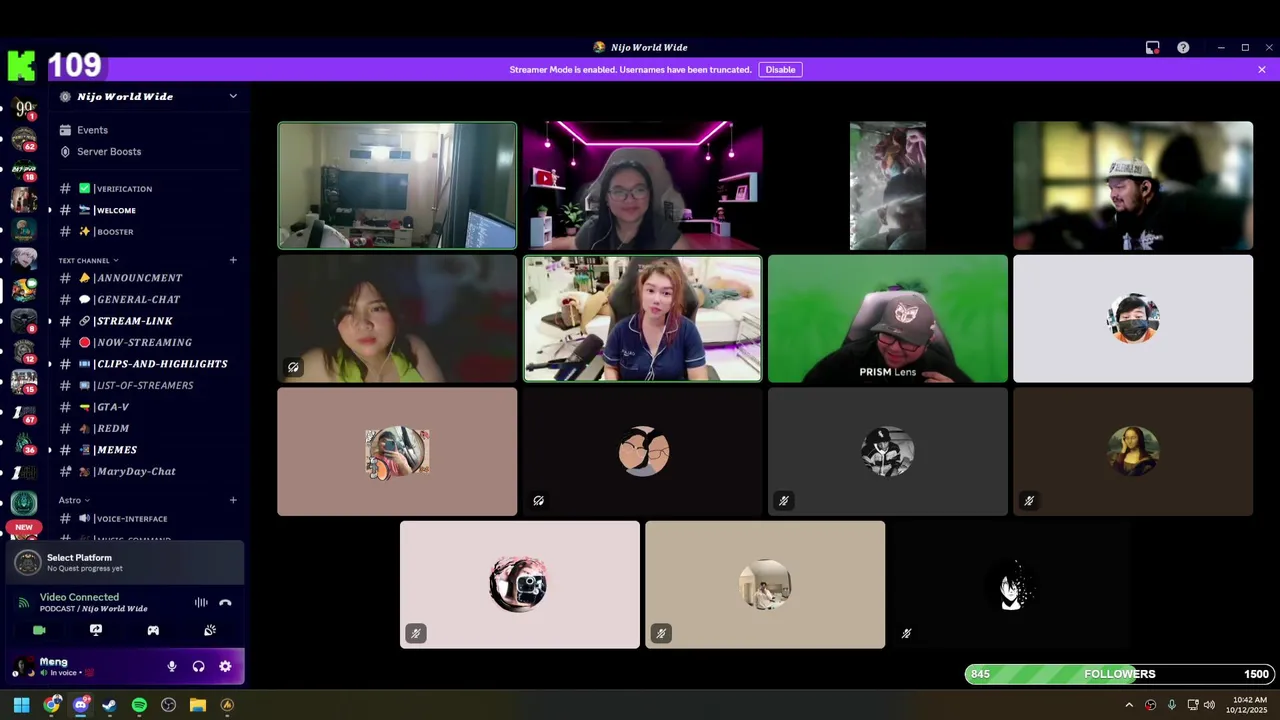Viewport: 1280px width, 720px height.
Task: Open Meng's user profile avatar
Action: (22, 666)
